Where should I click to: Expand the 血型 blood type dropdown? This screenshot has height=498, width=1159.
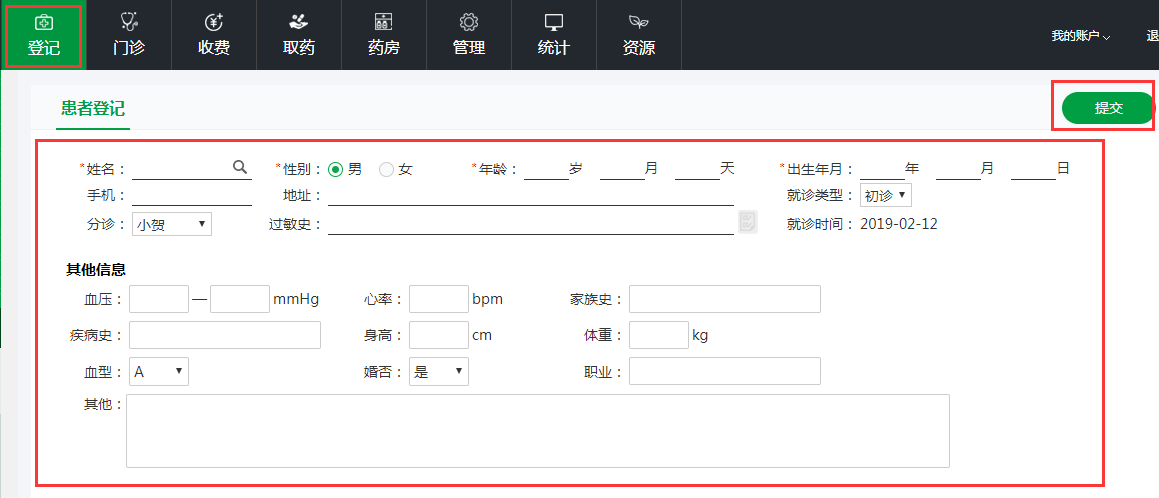pos(159,372)
